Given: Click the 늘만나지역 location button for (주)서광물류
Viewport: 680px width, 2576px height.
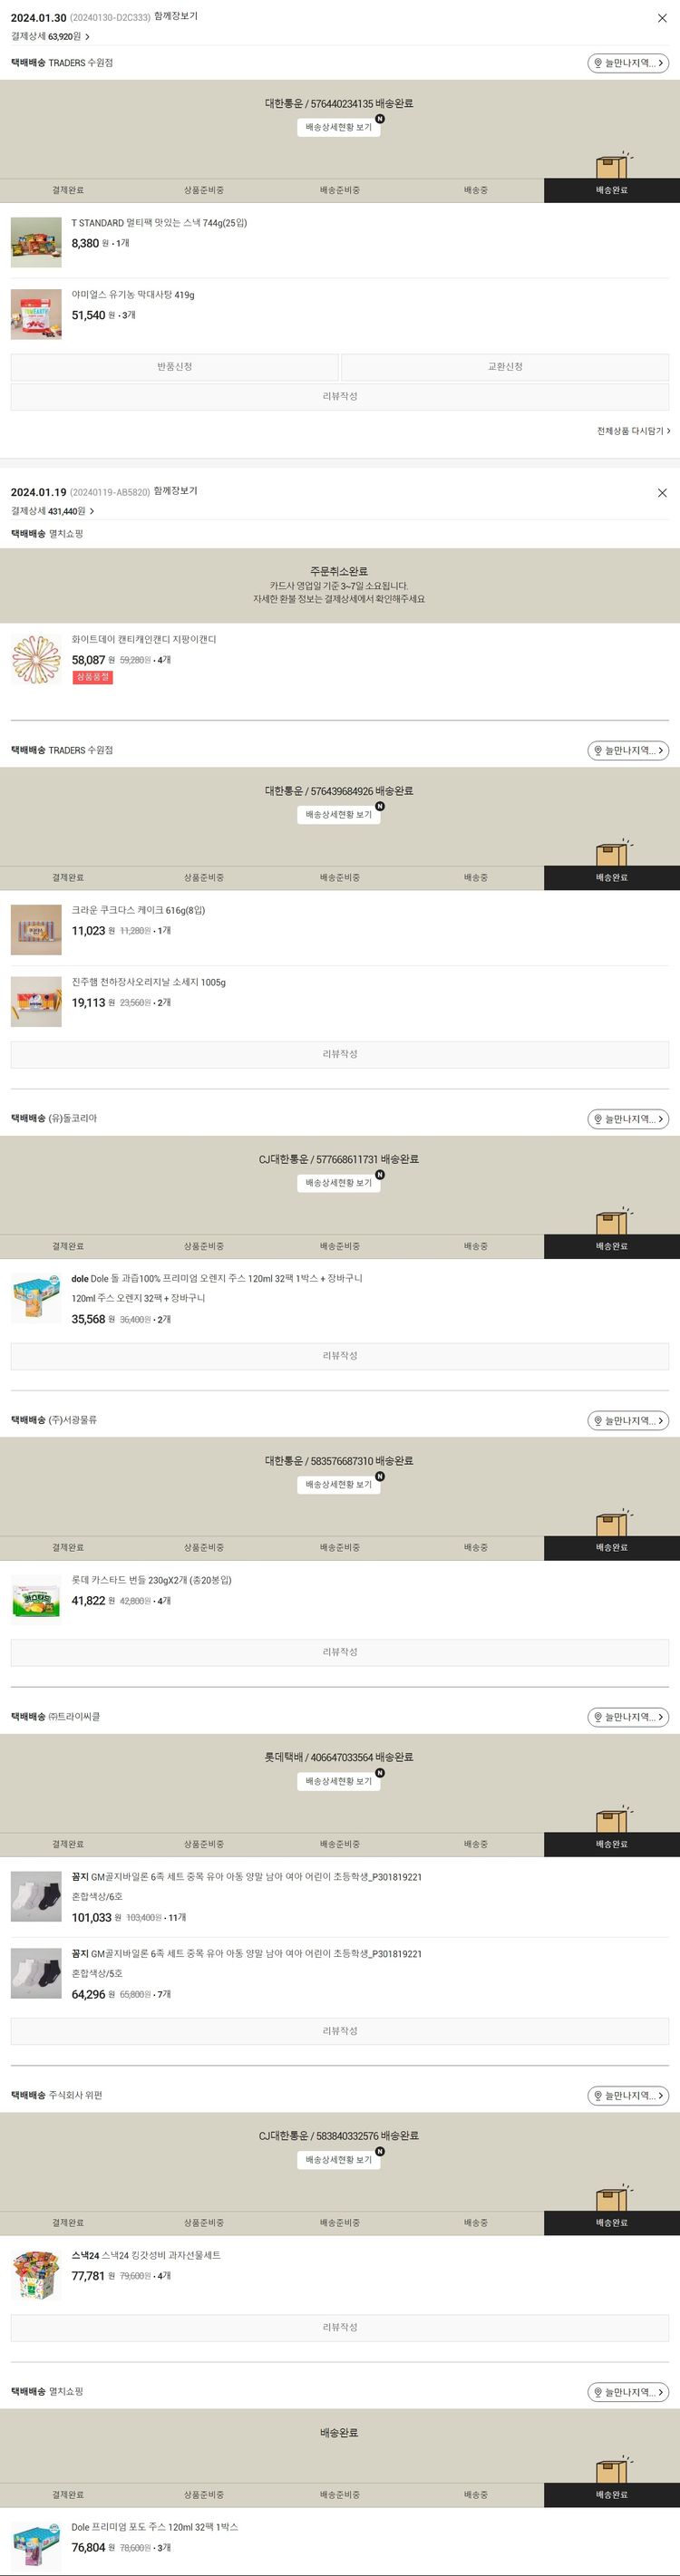Looking at the screenshot, I should pyautogui.click(x=628, y=1420).
